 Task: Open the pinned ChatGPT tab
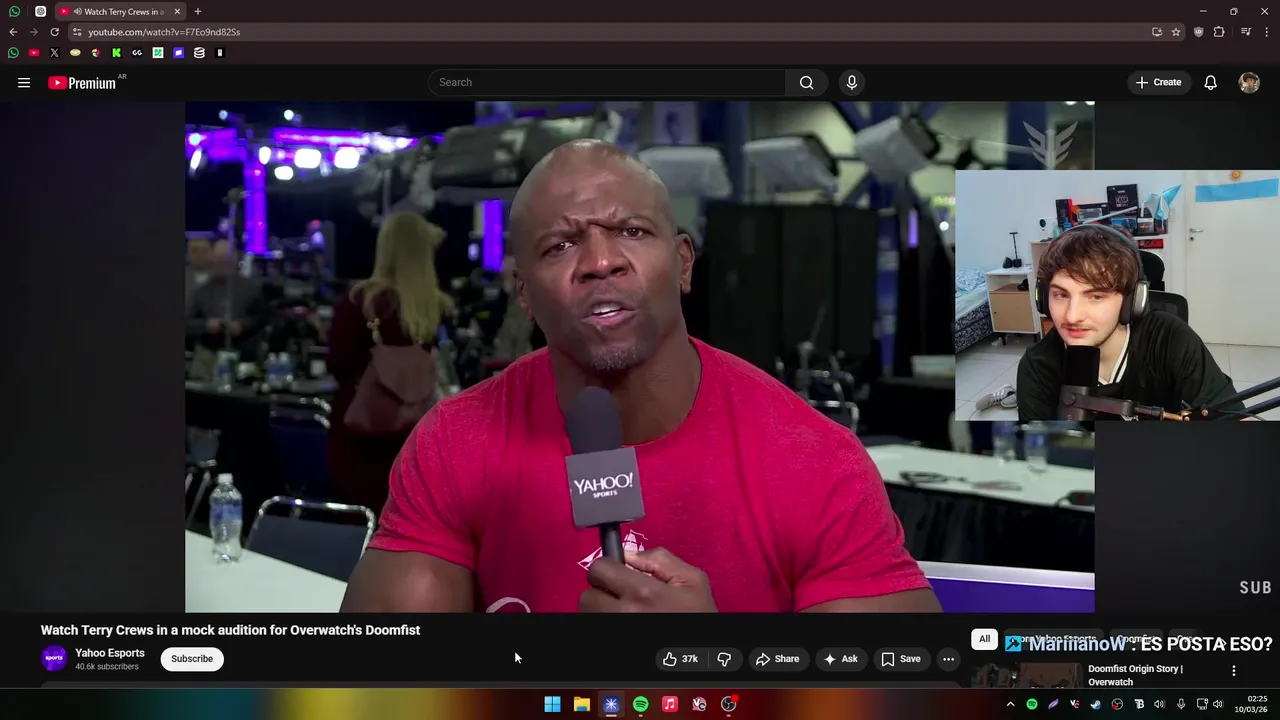pos(40,12)
